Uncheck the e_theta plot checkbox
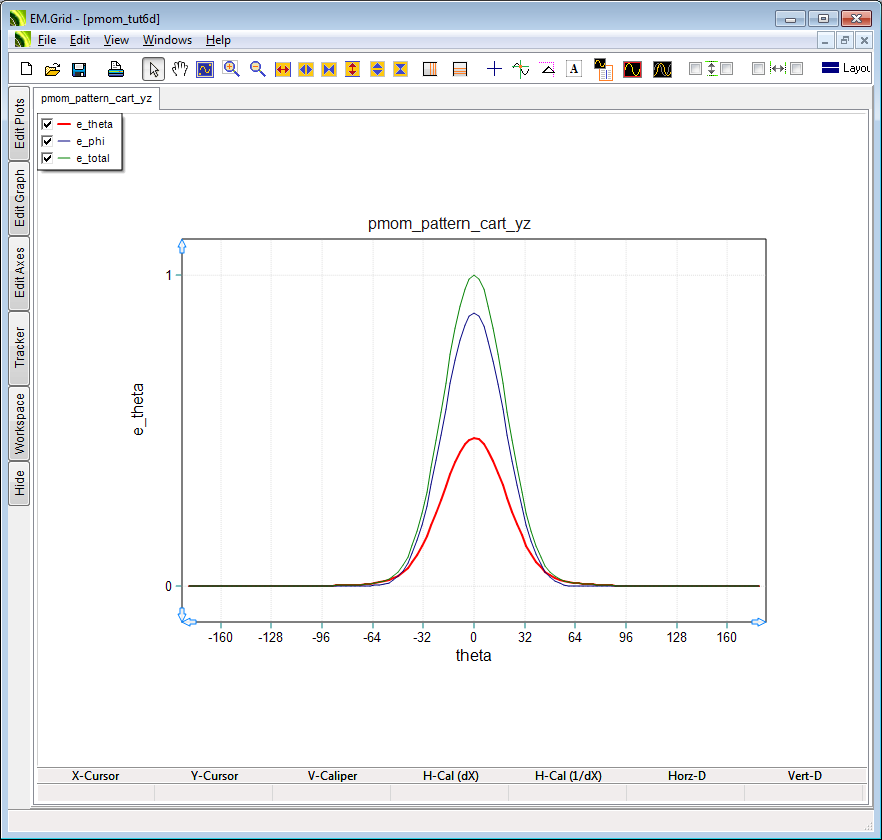The image size is (882, 840). click(x=47, y=124)
